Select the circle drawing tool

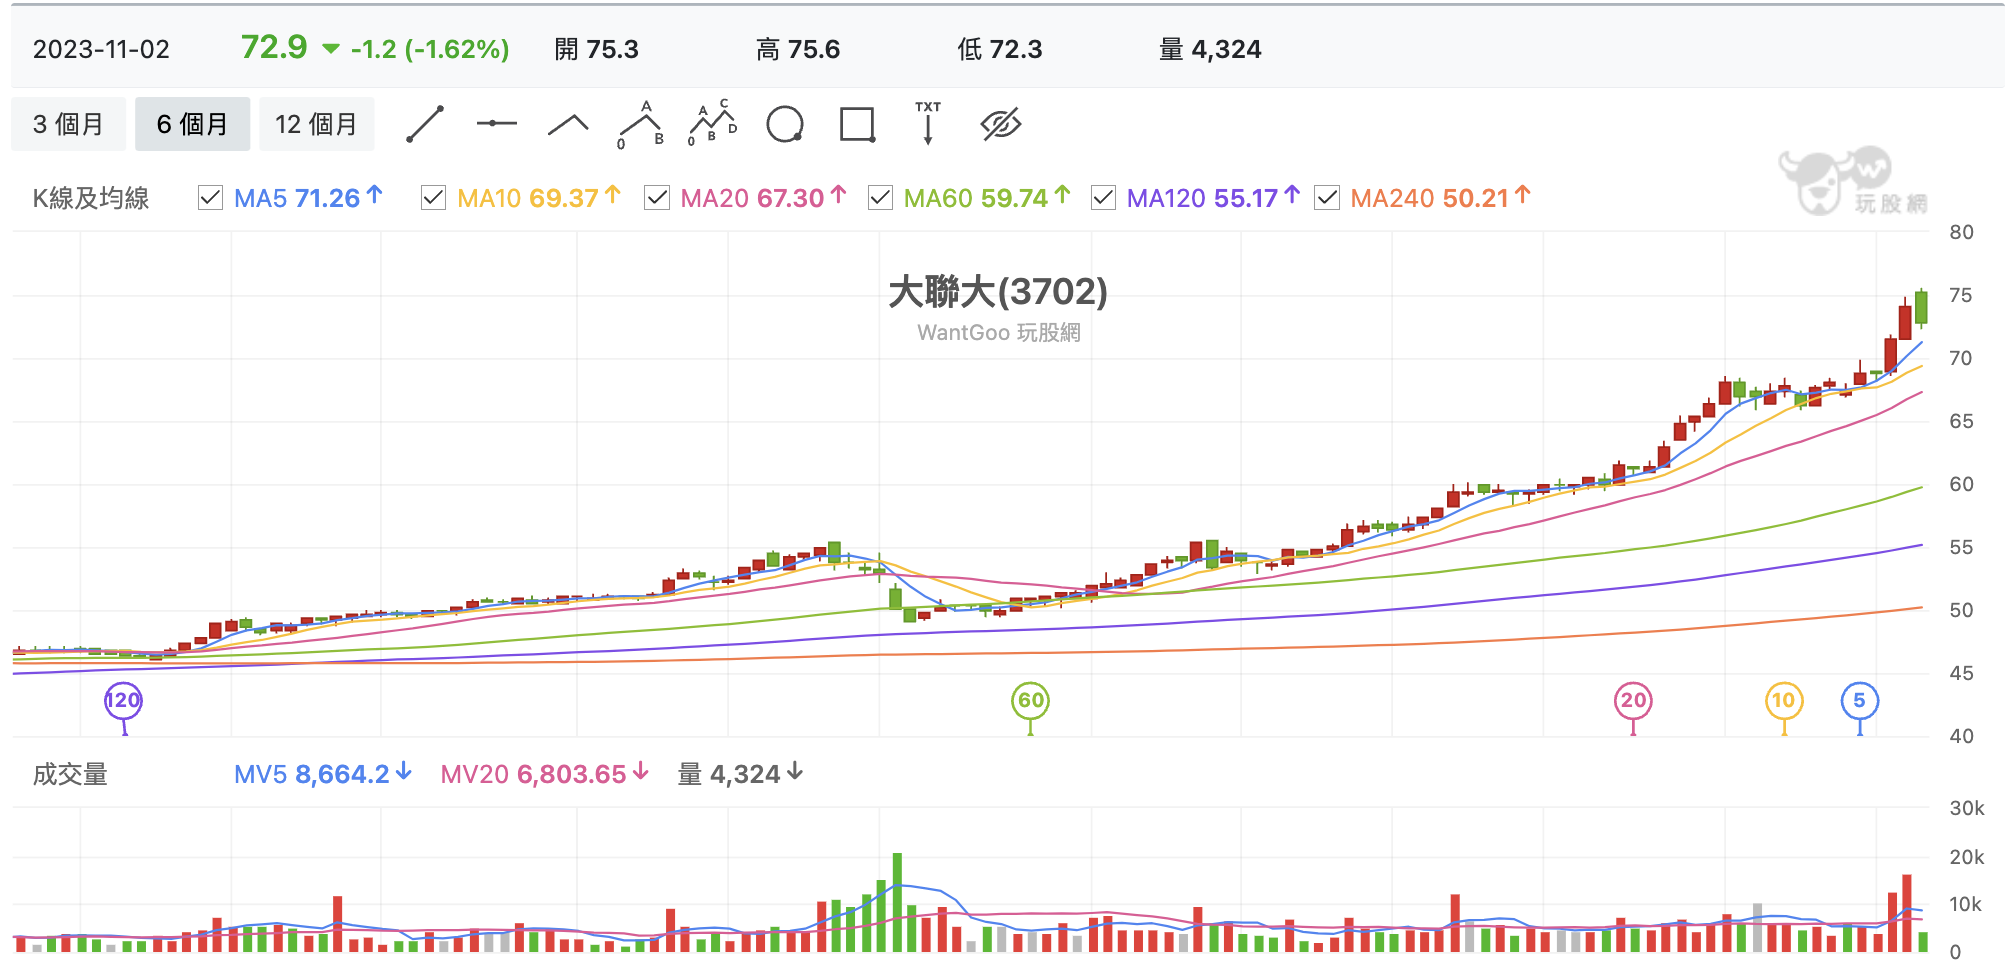[785, 125]
